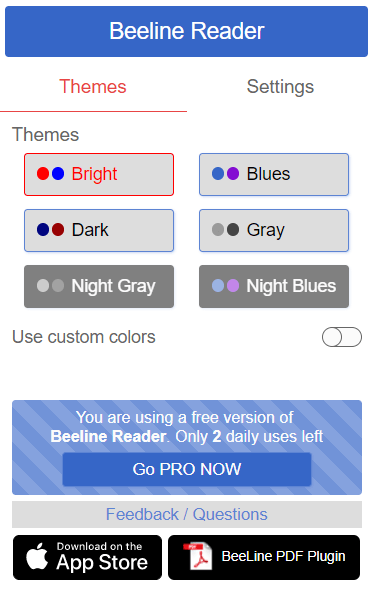Click the light gray dot in Night Gray

click(x=43, y=286)
